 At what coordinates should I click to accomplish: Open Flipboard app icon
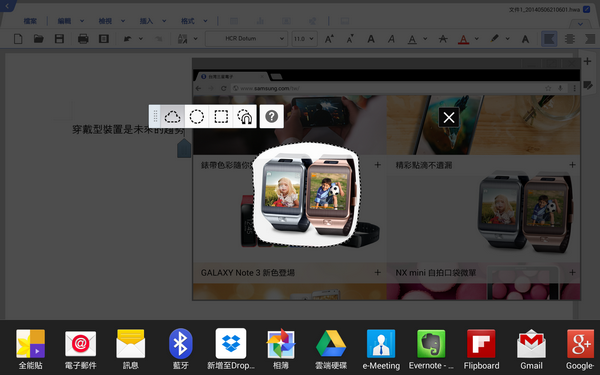point(481,344)
